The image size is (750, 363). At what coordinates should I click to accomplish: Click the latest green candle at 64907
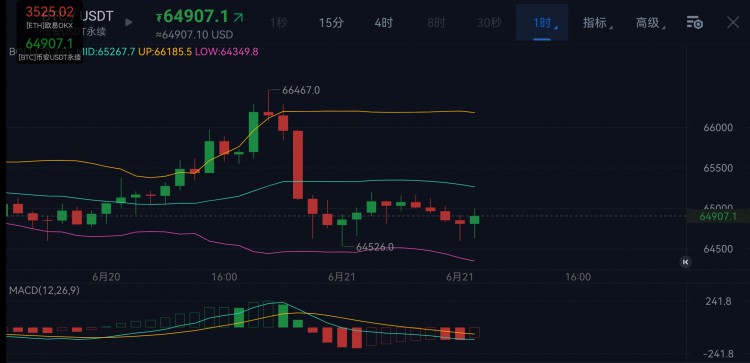pyautogui.click(x=474, y=220)
